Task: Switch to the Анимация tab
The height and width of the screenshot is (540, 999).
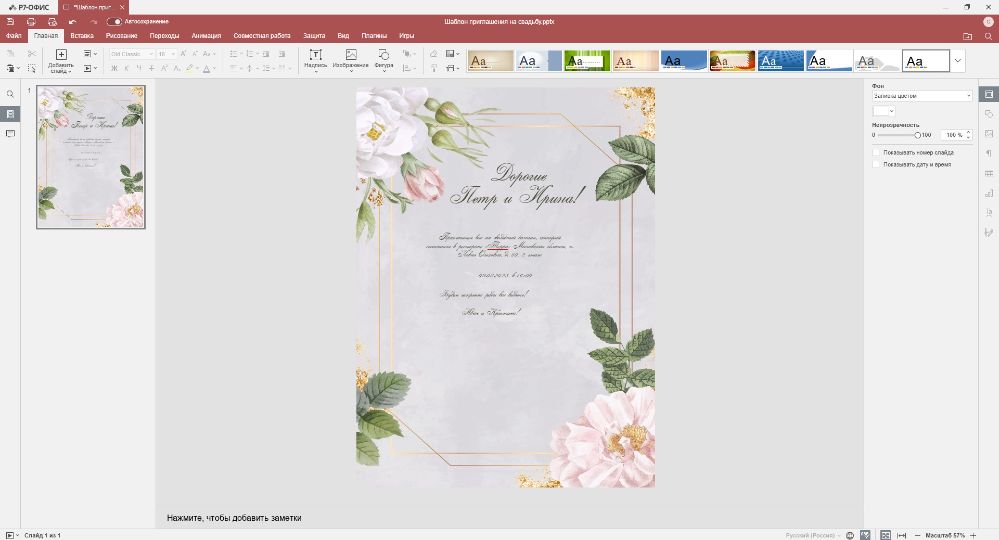Action: pos(206,36)
